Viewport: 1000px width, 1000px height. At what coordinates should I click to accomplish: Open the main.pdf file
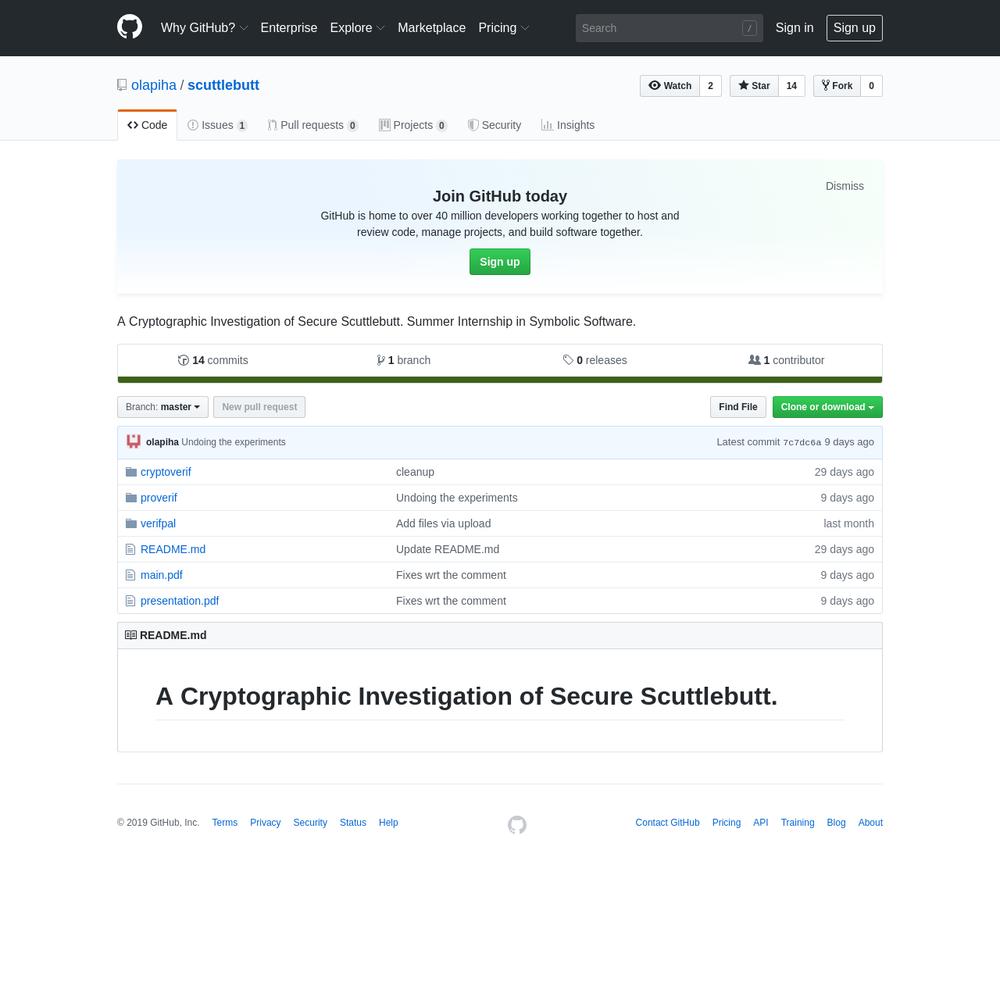[x=161, y=575]
